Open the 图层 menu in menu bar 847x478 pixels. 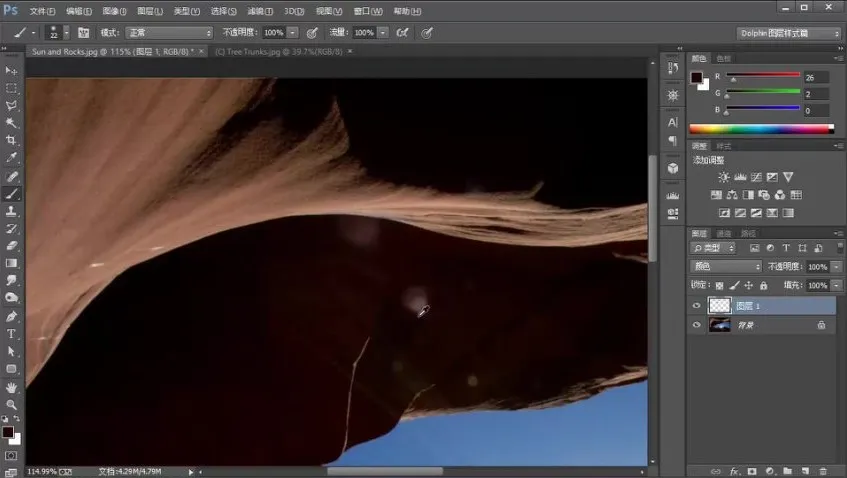click(x=150, y=11)
